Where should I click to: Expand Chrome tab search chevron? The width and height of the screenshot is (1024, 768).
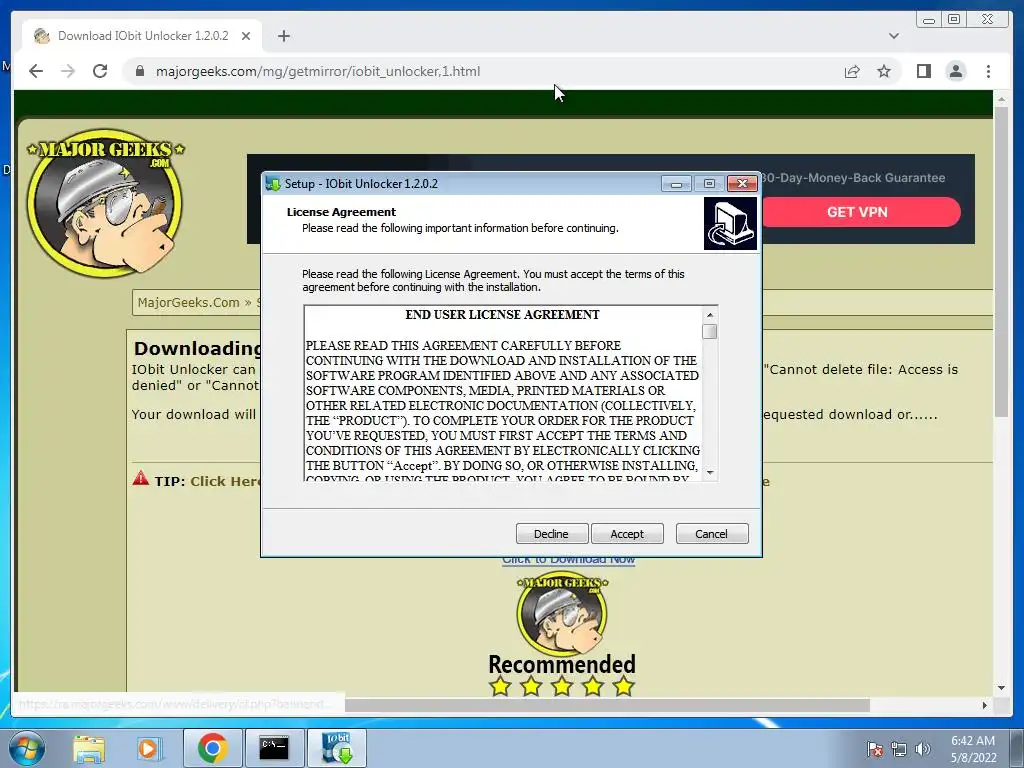click(x=894, y=36)
